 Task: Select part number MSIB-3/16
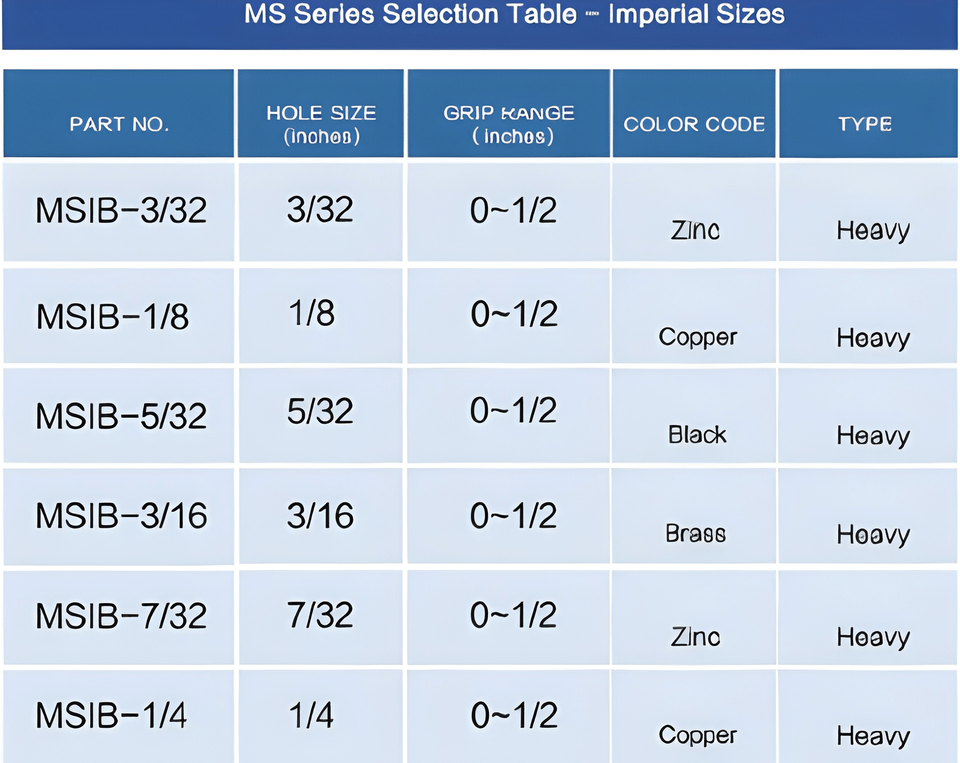coord(121,516)
